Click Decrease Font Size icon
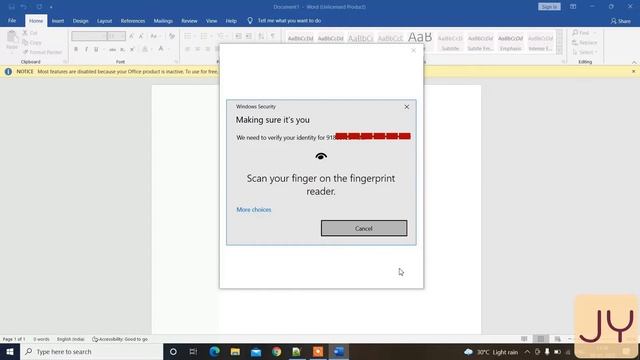The image size is (640, 360). tap(141, 36)
